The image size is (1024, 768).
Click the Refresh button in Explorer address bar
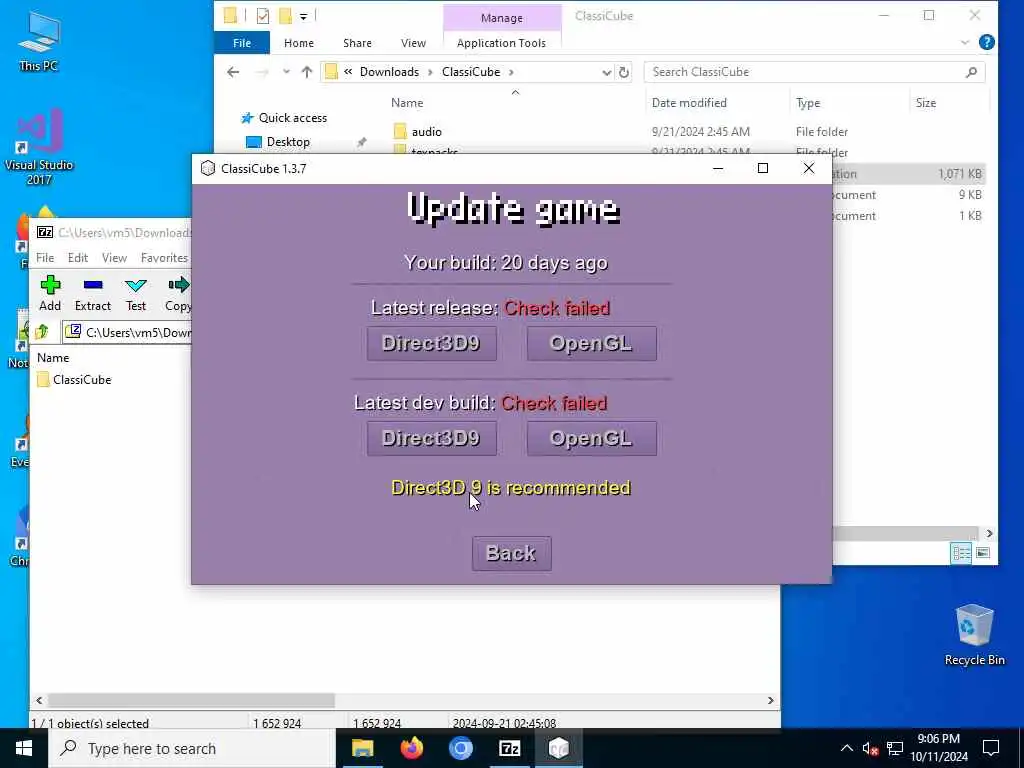pos(624,72)
